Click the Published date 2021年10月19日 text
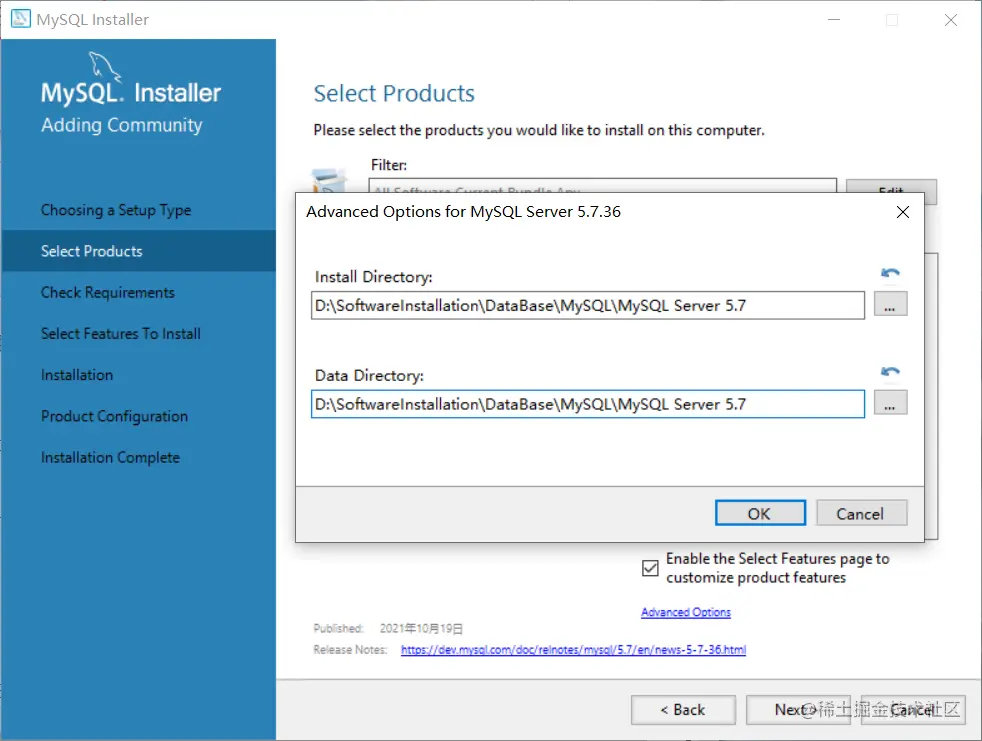 [421, 628]
